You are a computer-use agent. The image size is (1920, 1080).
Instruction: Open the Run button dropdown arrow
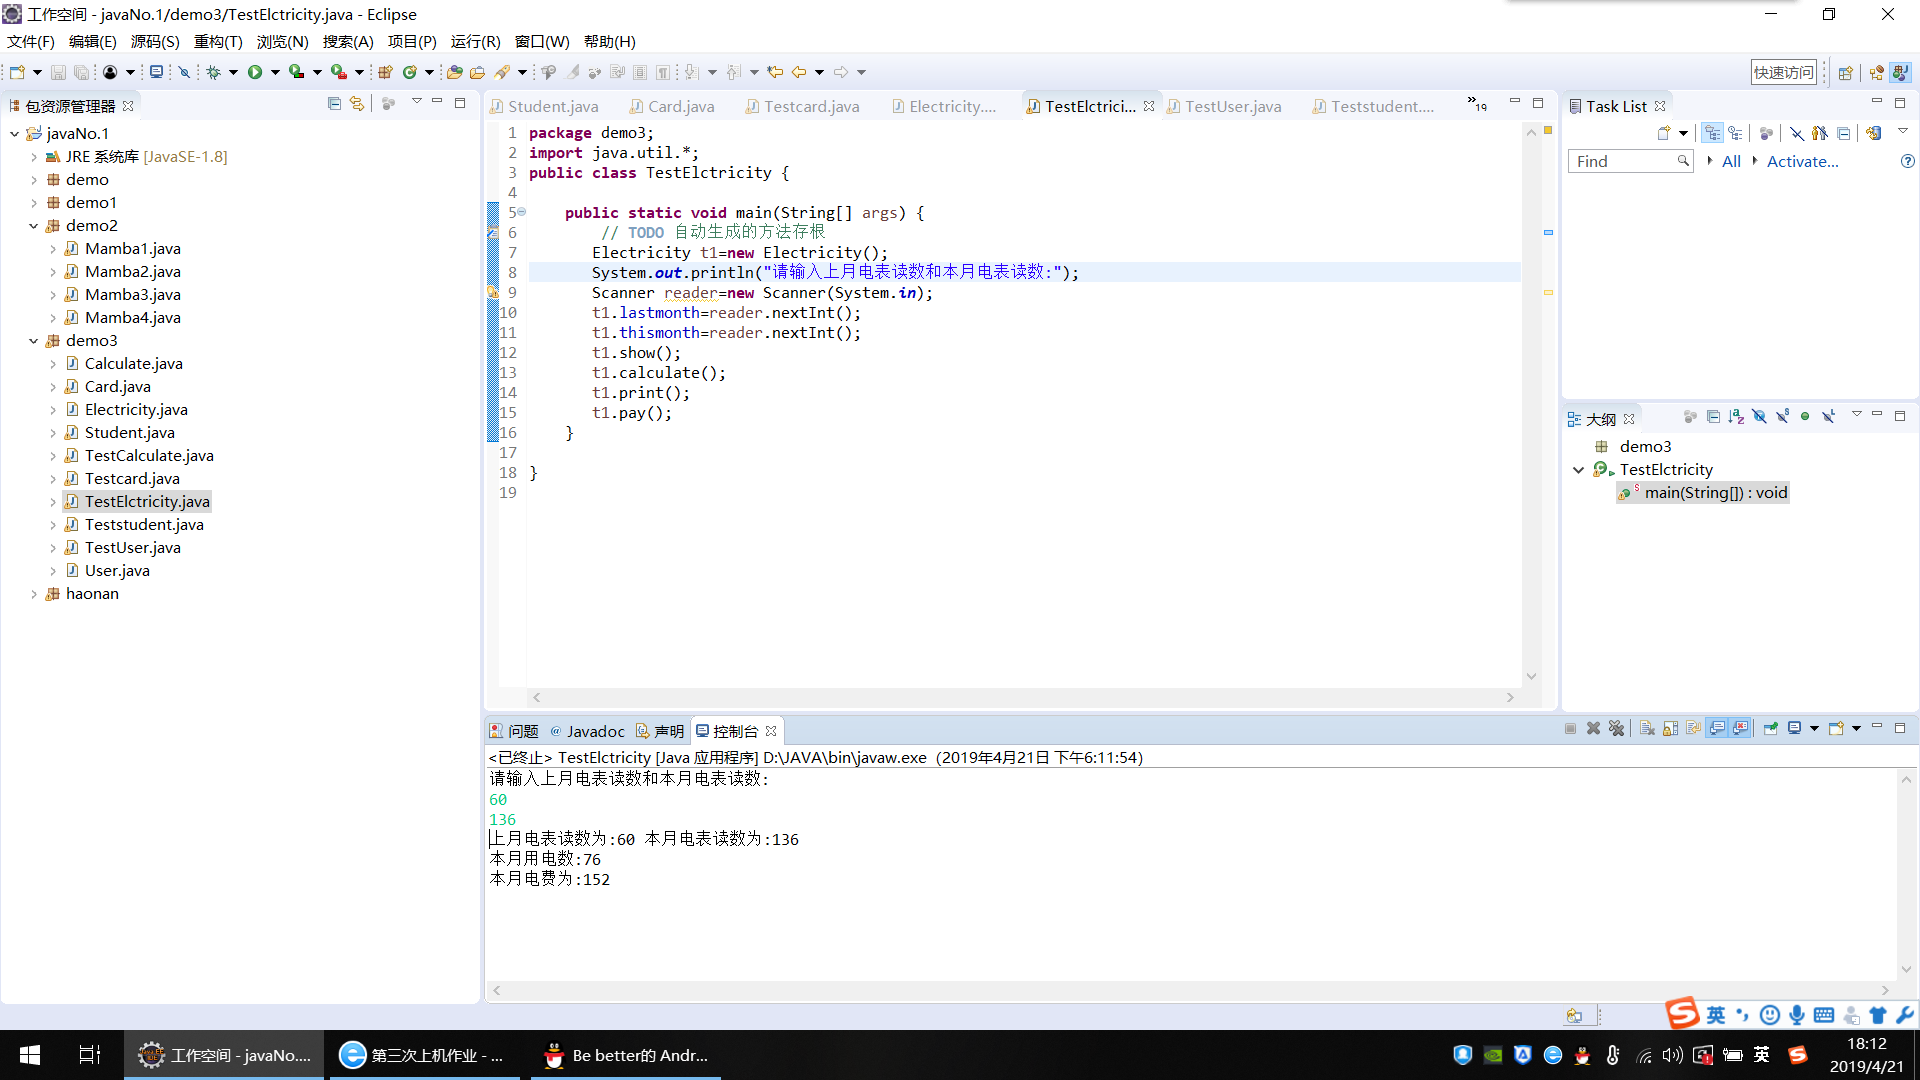pos(275,72)
